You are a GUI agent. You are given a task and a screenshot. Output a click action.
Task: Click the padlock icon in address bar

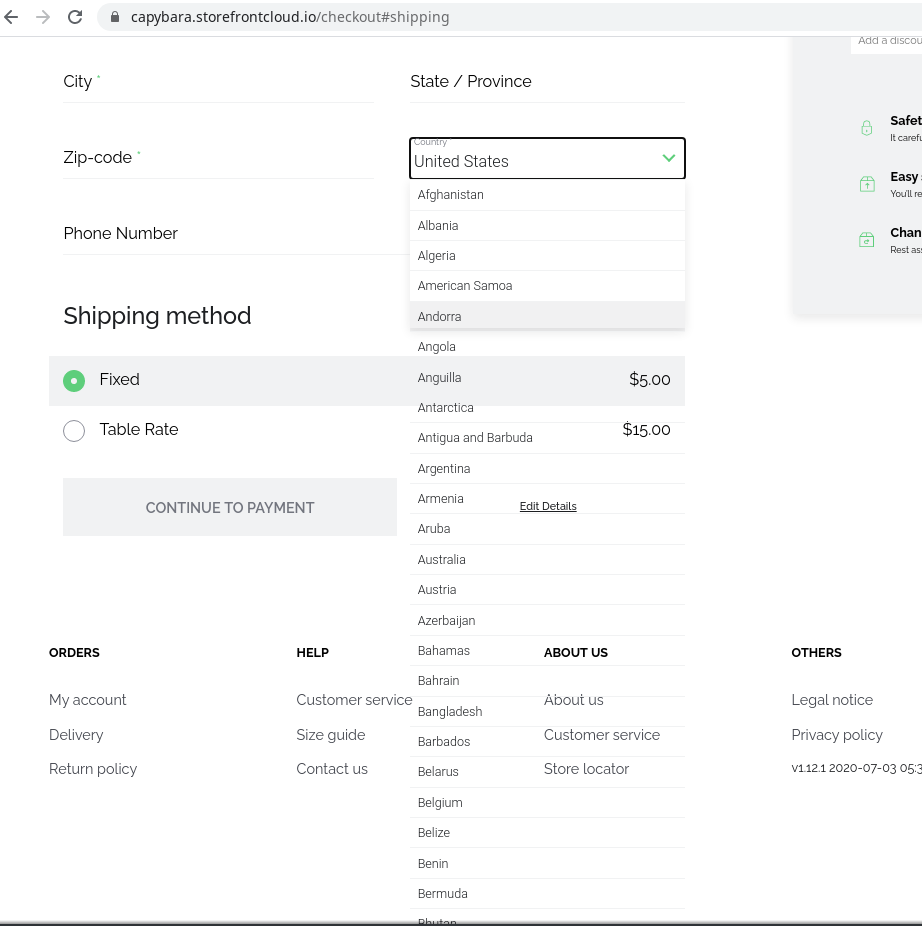pos(115,16)
